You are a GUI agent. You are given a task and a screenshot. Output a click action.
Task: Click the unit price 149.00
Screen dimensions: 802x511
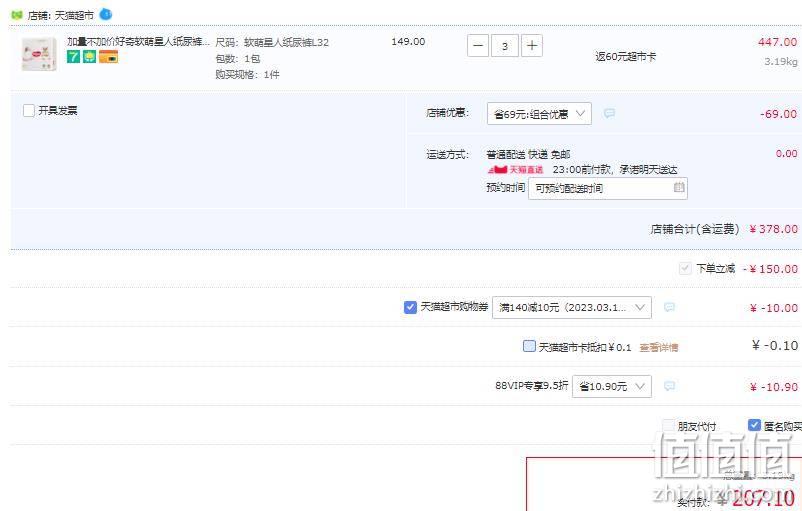(408, 41)
